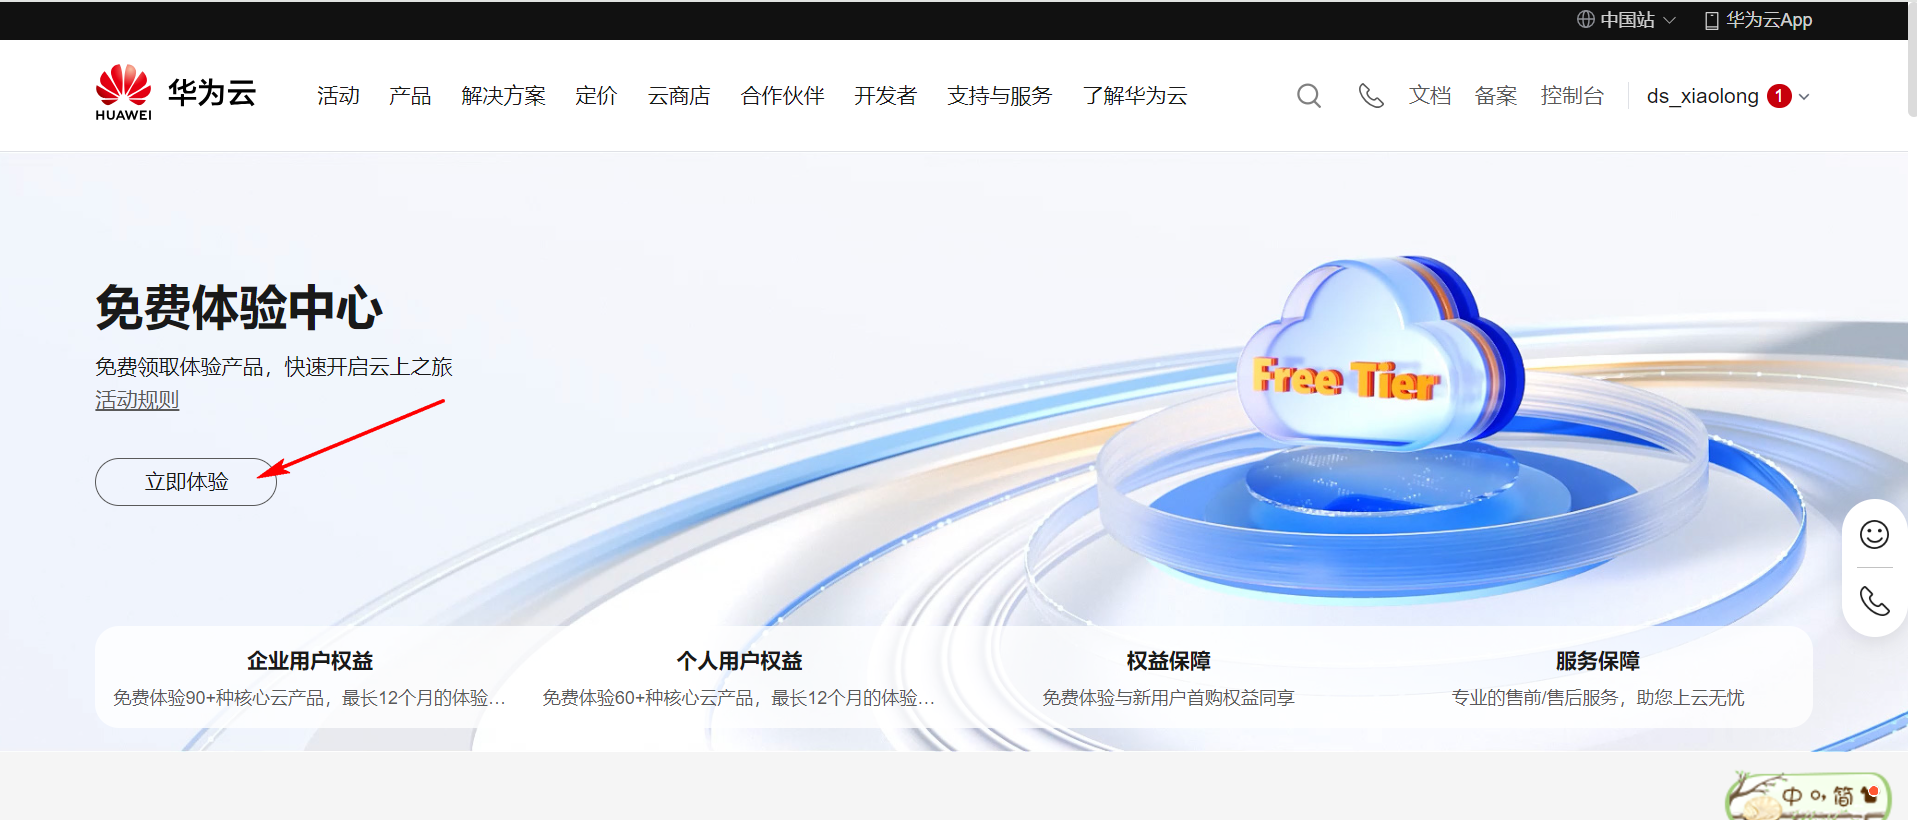Open the 解决方案 menu

click(x=503, y=96)
